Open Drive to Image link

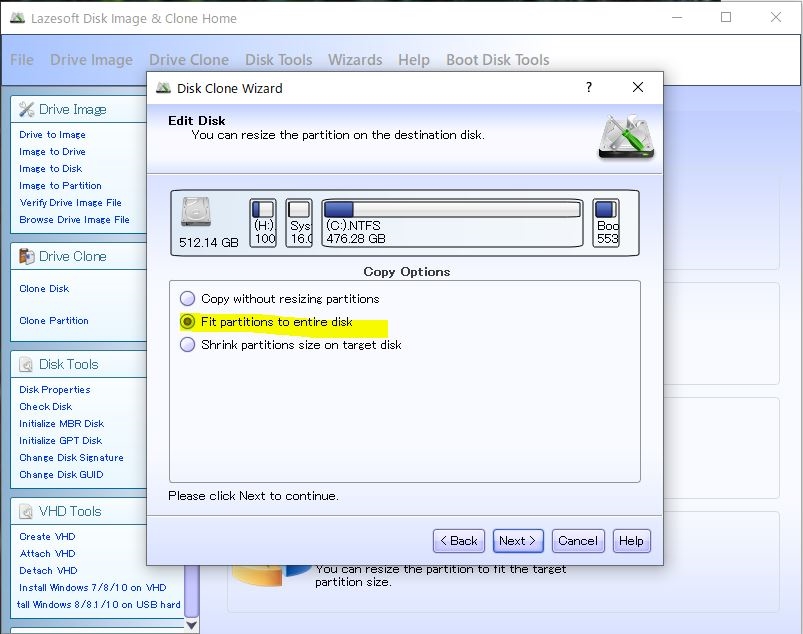(52, 135)
